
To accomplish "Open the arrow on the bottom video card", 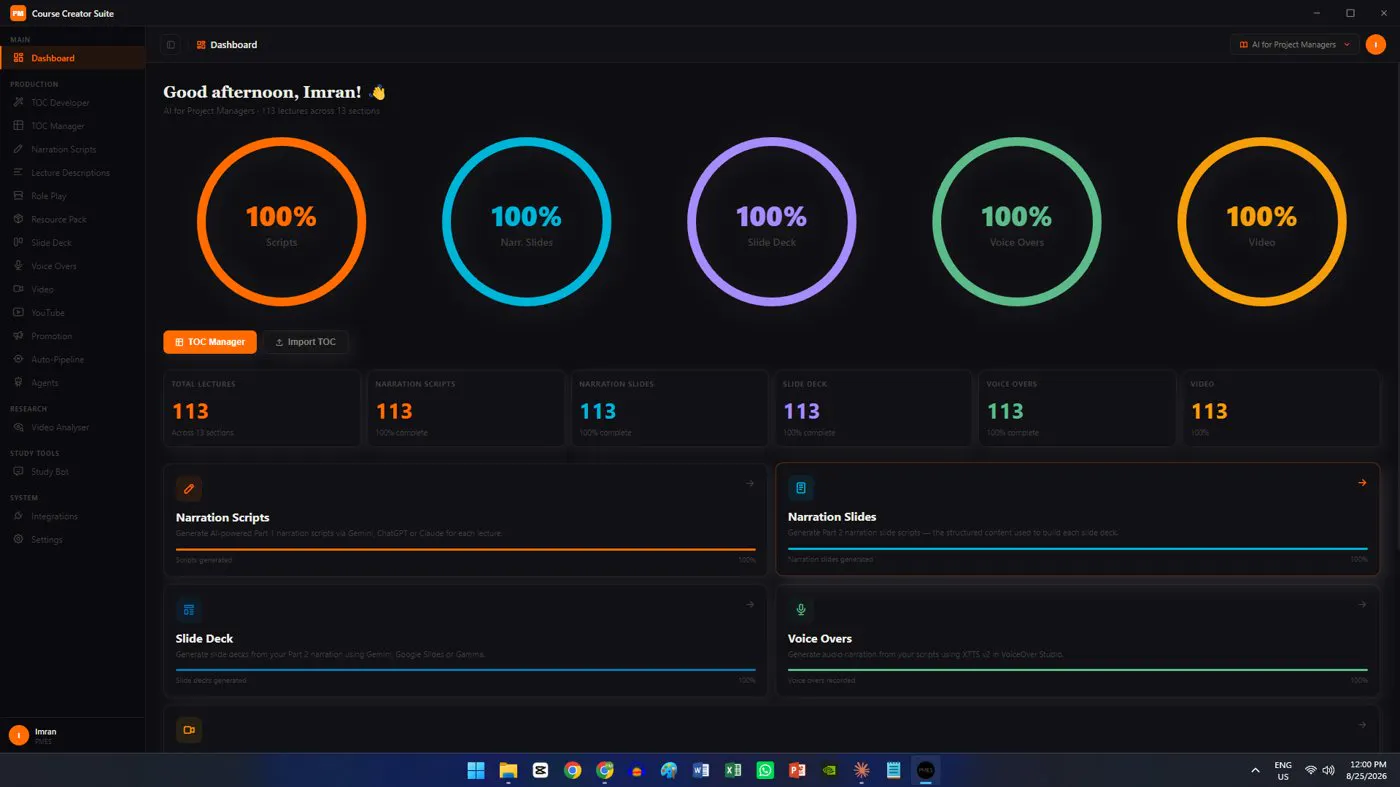I will click(x=1362, y=725).
